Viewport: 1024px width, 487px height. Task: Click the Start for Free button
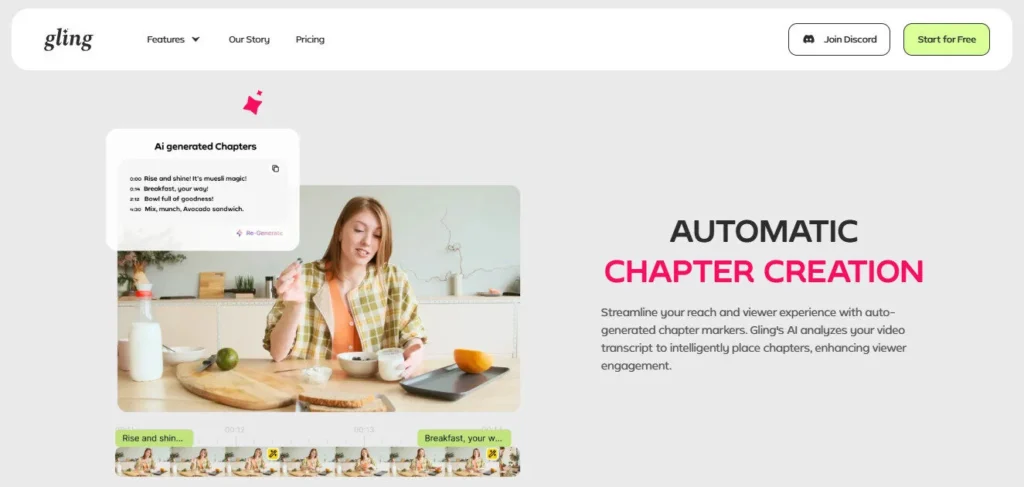946,39
